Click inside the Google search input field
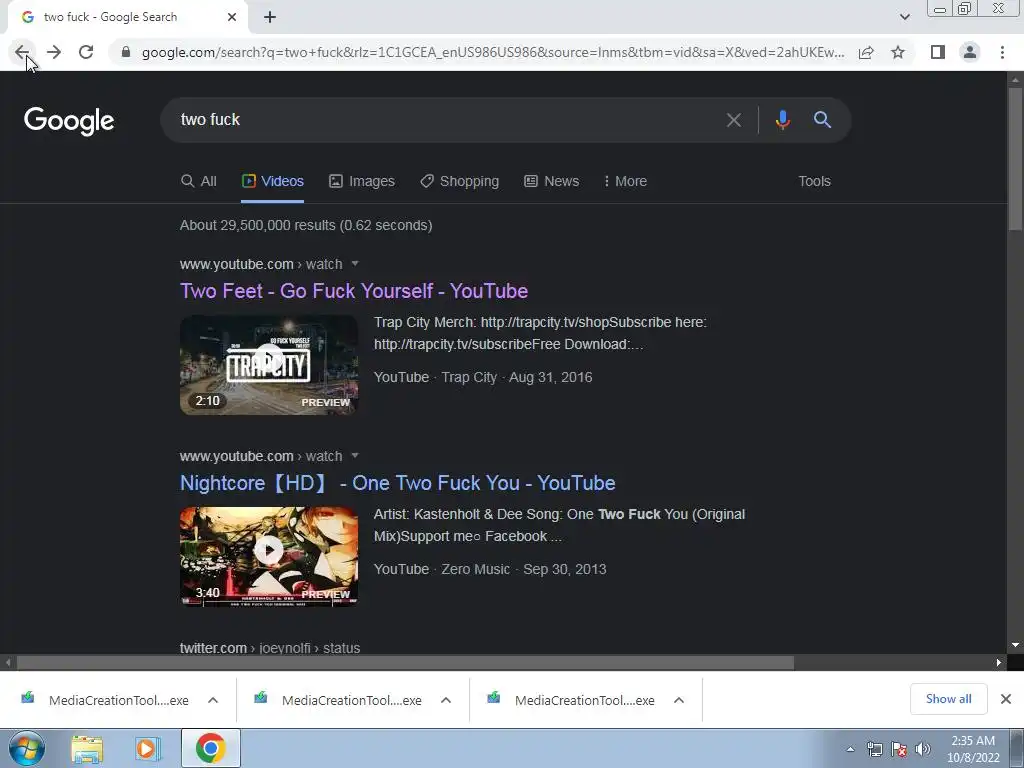This screenshot has height=768, width=1024. tap(444, 120)
